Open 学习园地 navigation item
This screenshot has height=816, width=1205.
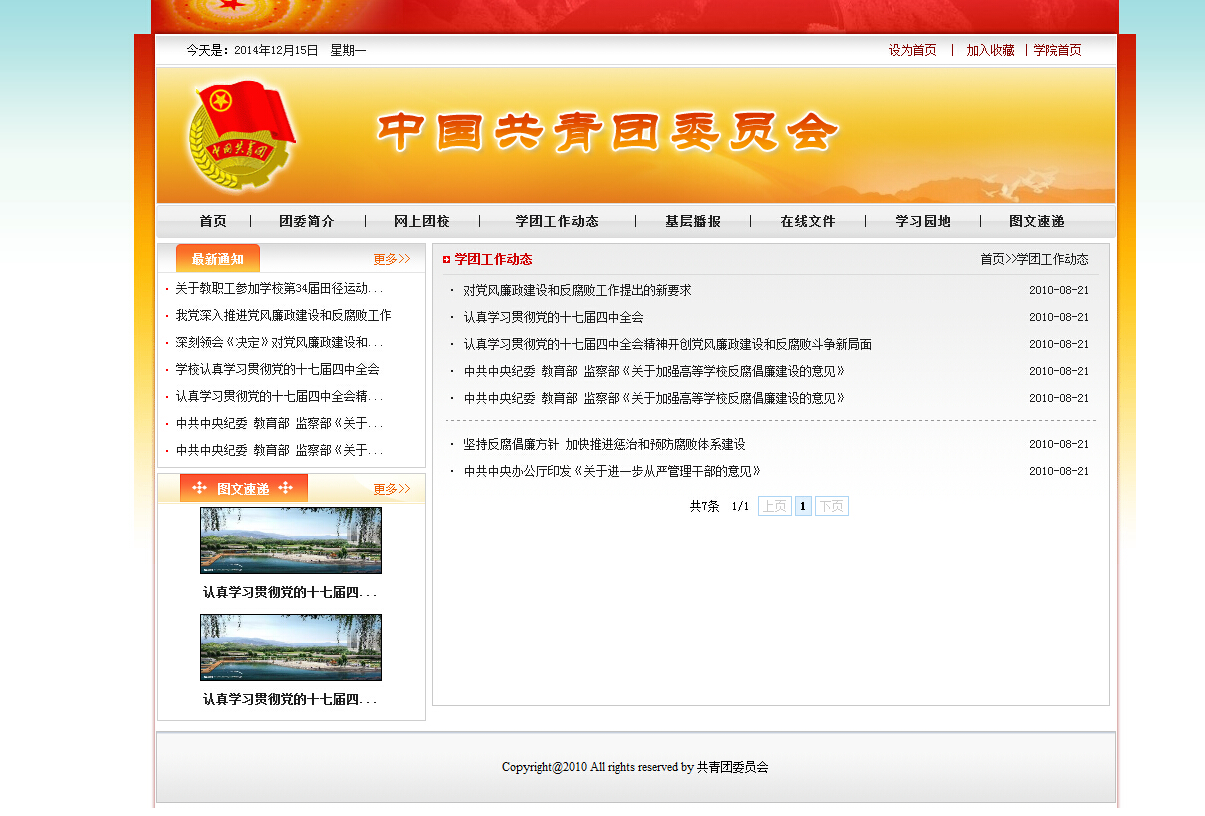click(923, 221)
